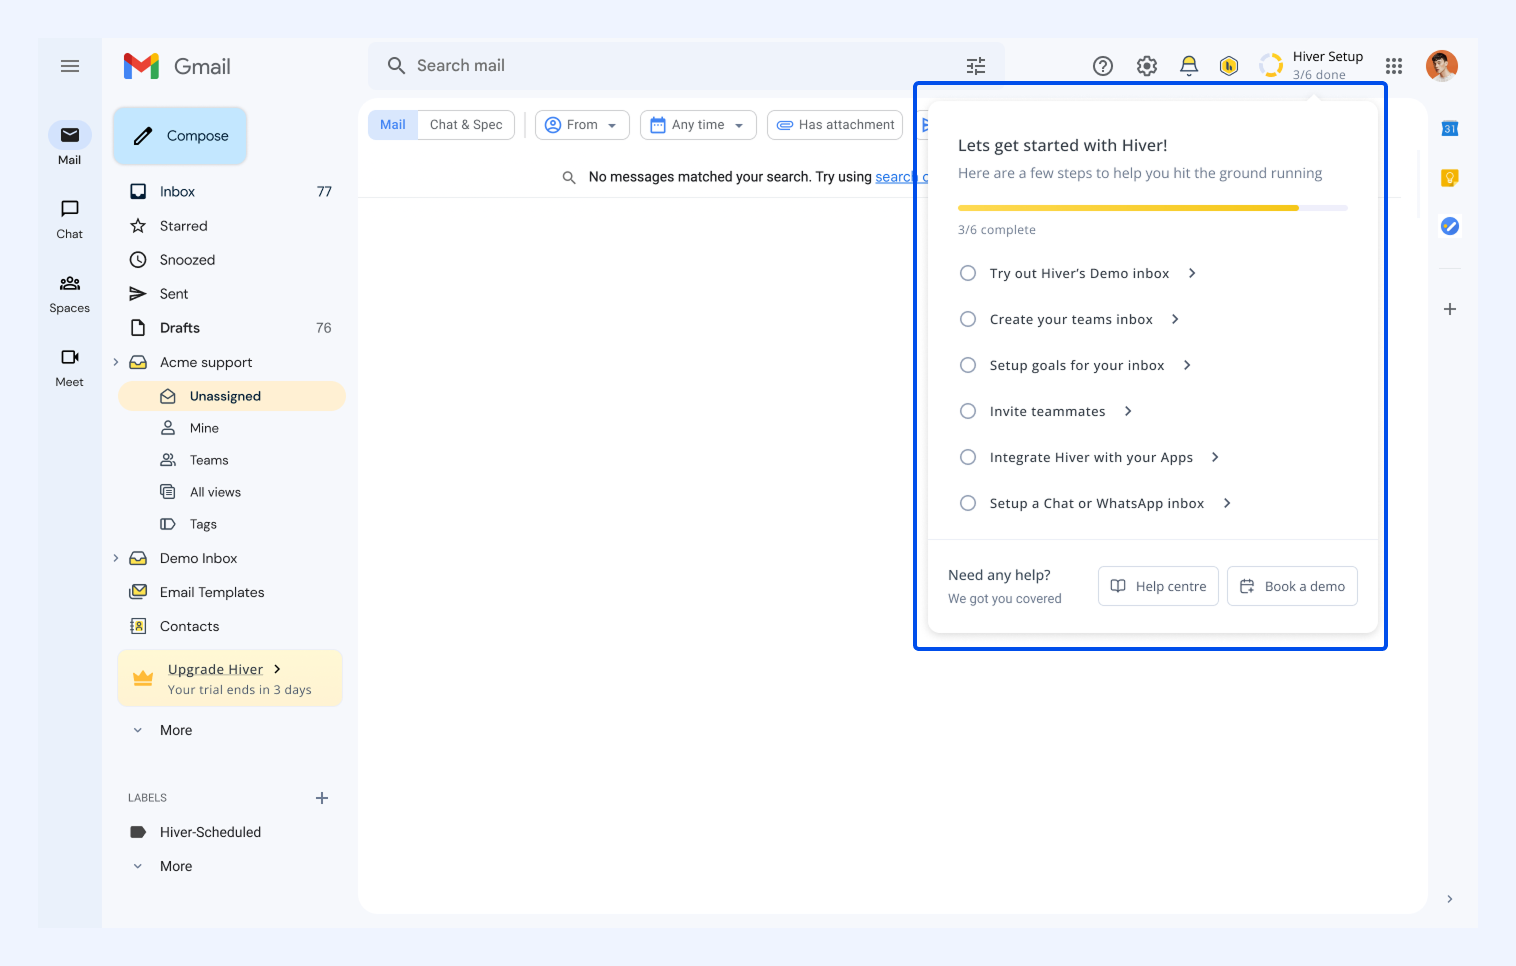
Task: Open the Mail section in the left rail
Action: (70, 144)
